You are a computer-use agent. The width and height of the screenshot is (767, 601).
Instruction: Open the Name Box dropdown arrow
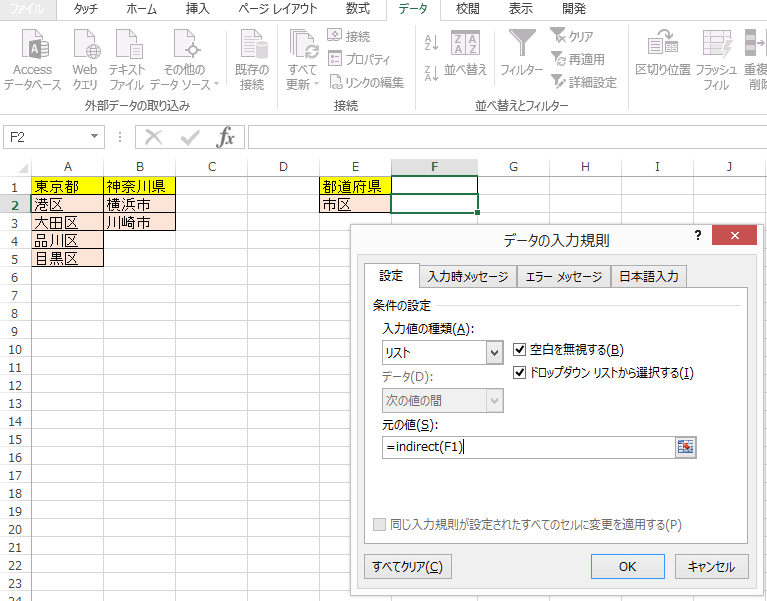pyautogui.click(x=94, y=136)
